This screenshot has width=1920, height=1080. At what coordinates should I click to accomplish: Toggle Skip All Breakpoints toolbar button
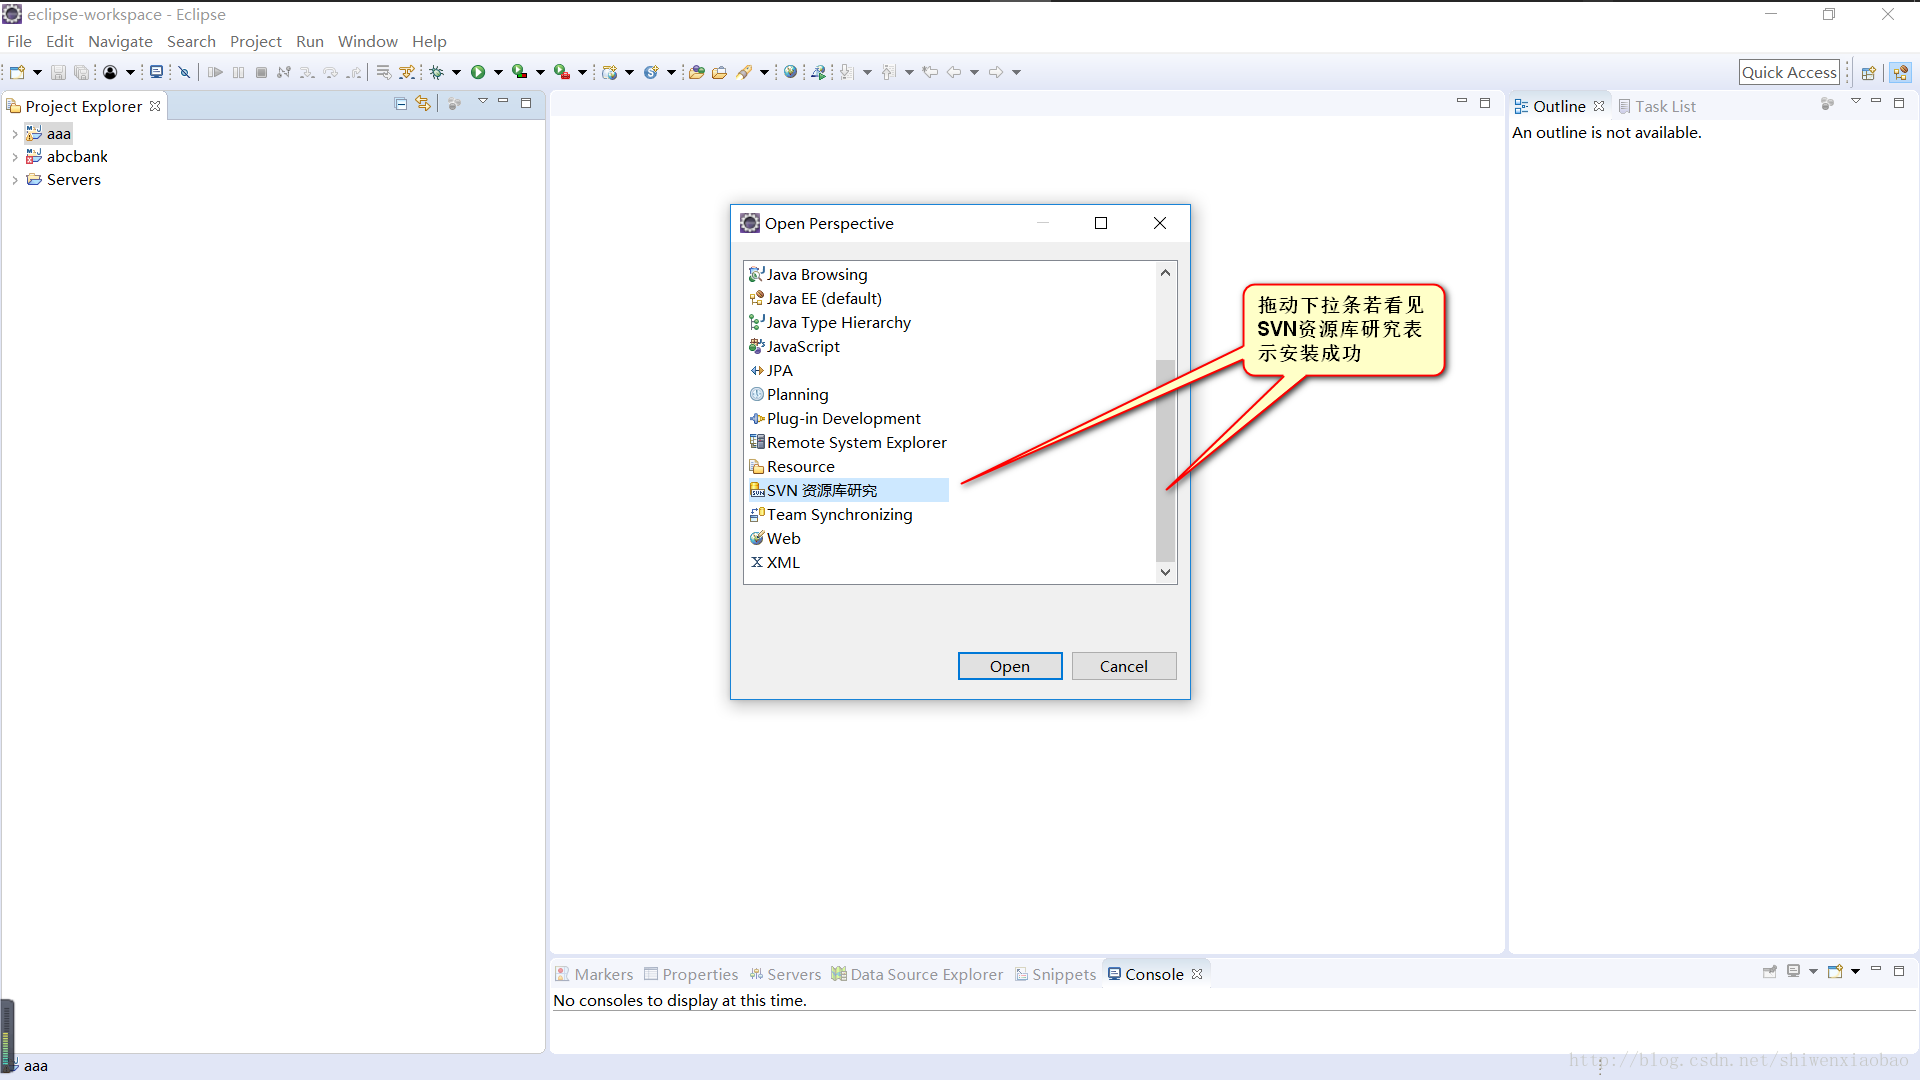(x=184, y=72)
